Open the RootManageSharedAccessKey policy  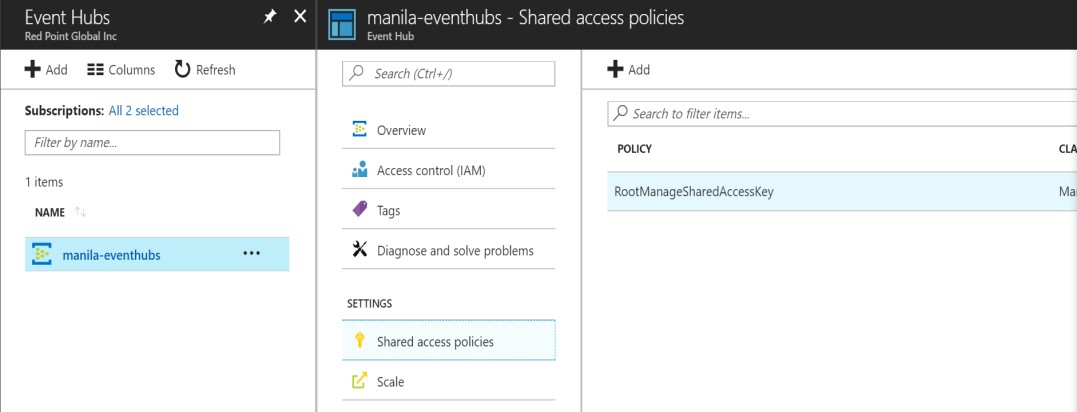tap(693, 192)
